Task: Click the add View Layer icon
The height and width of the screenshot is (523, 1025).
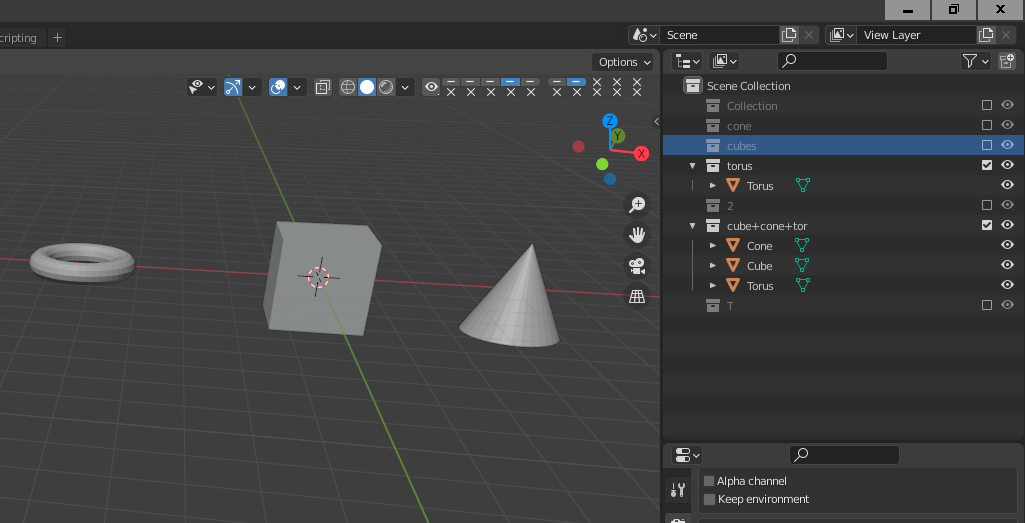Action: tap(986, 35)
